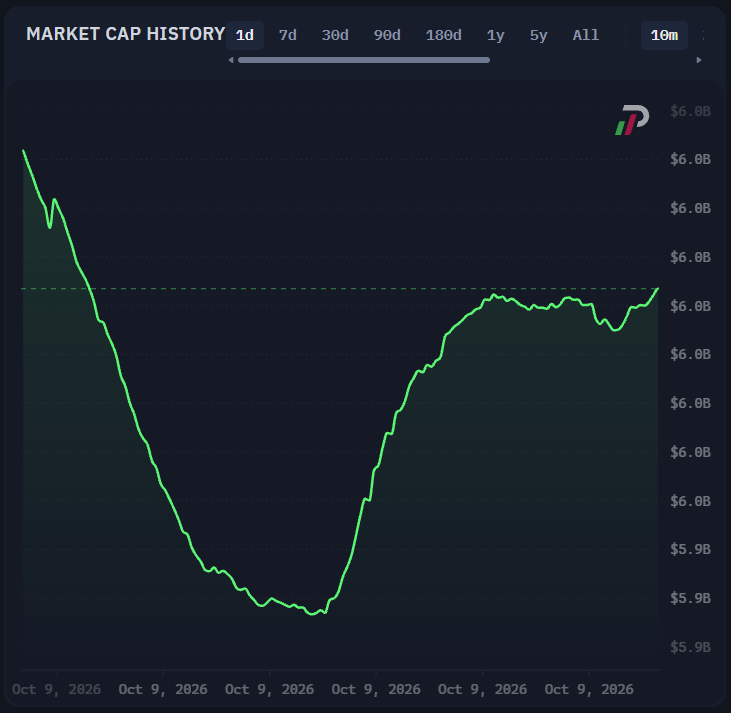Click the bottom $5.9B axis label
This screenshot has height=713, width=731.
pos(690,647)
